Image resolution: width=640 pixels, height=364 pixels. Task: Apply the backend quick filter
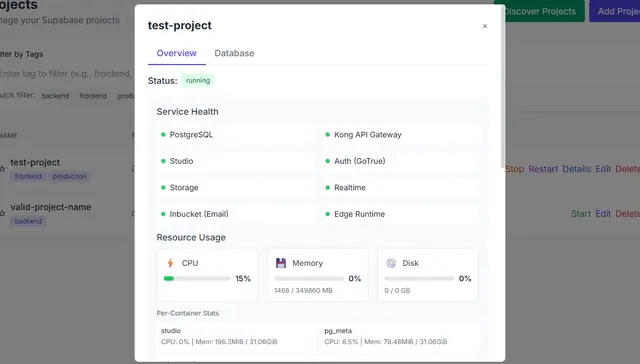(x=55, y=96)
